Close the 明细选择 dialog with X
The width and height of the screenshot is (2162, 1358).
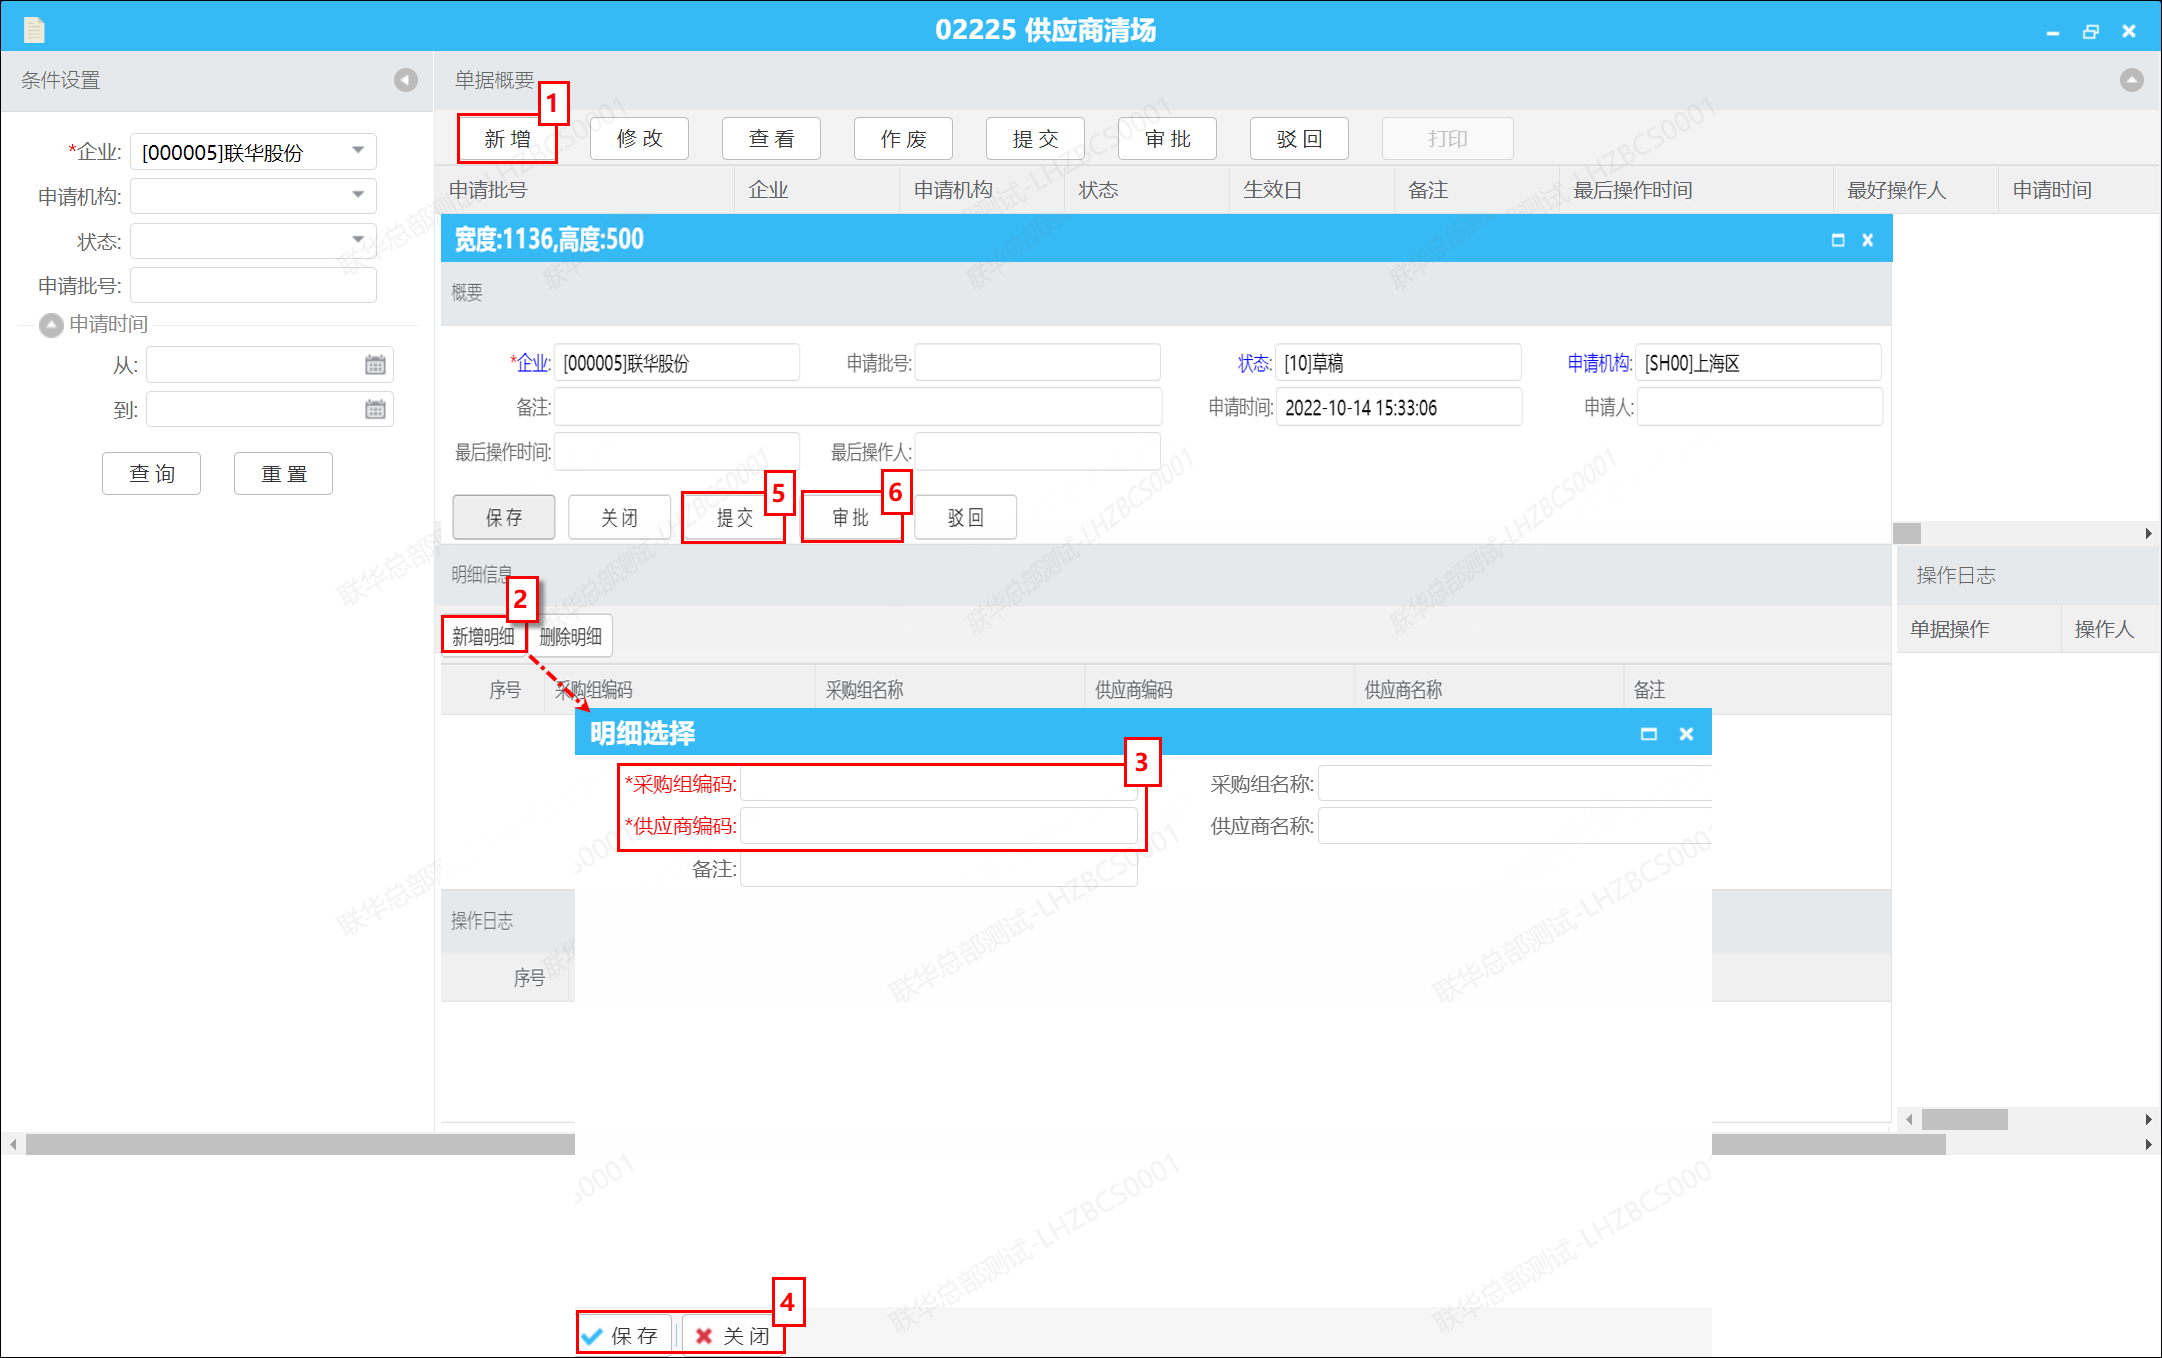(x=1686, y=734)
